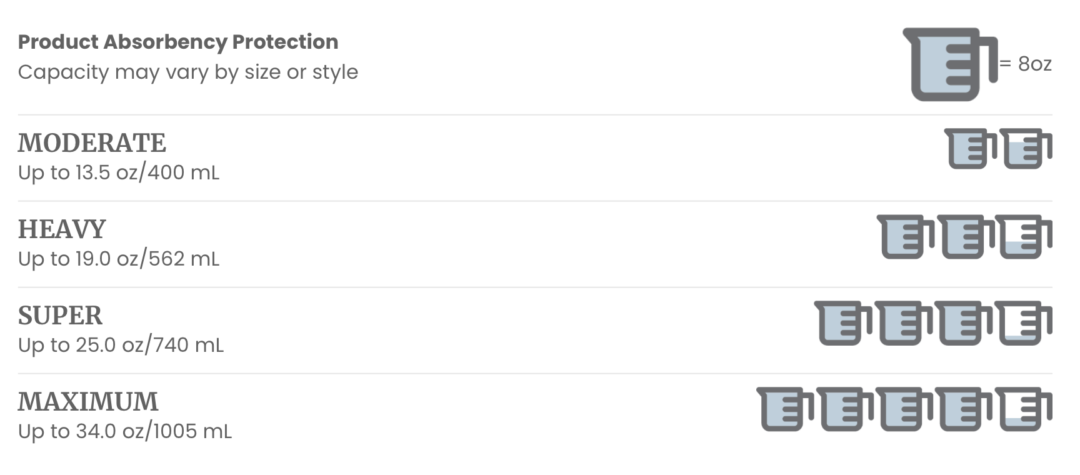Click the middle cup in Maximum row
1080x475 pixels.
tap(906, 410)
